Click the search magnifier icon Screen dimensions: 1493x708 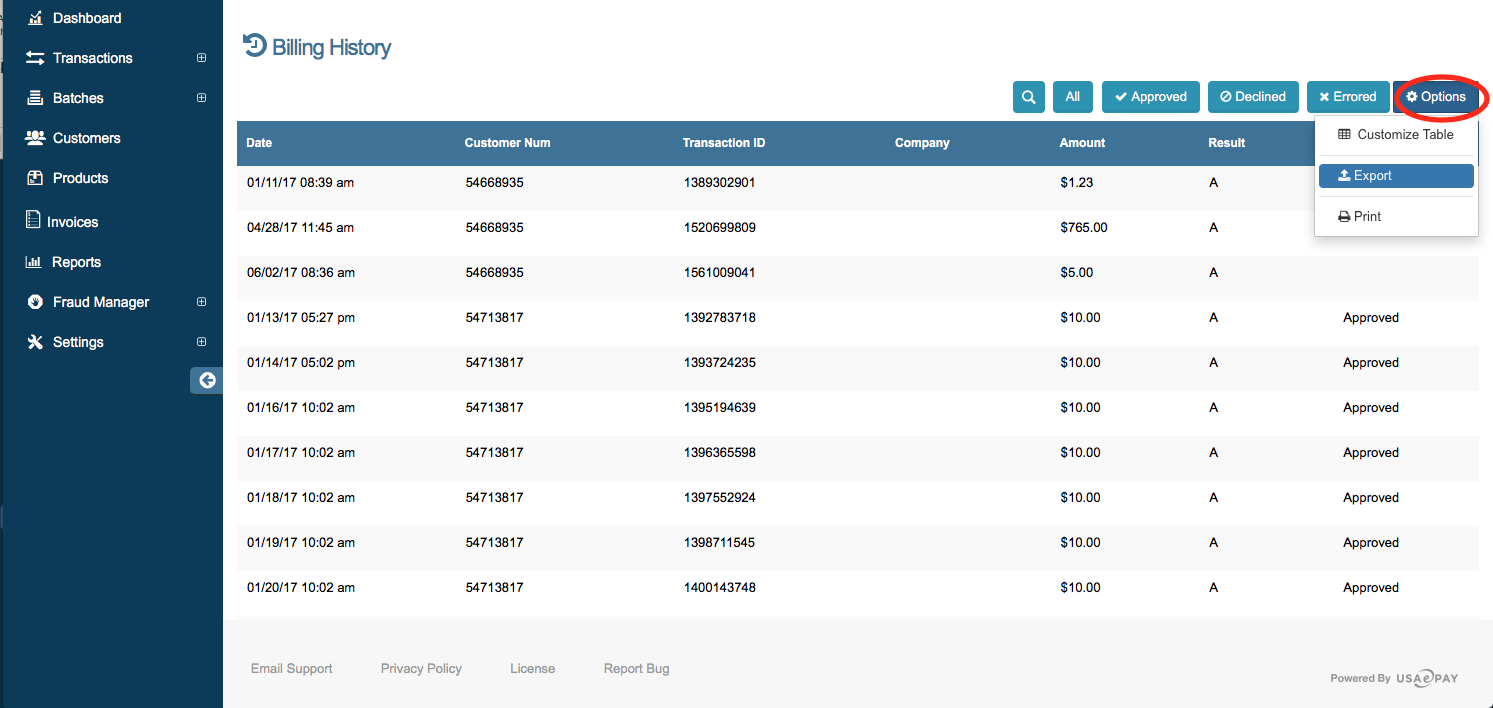point(1028,96)
